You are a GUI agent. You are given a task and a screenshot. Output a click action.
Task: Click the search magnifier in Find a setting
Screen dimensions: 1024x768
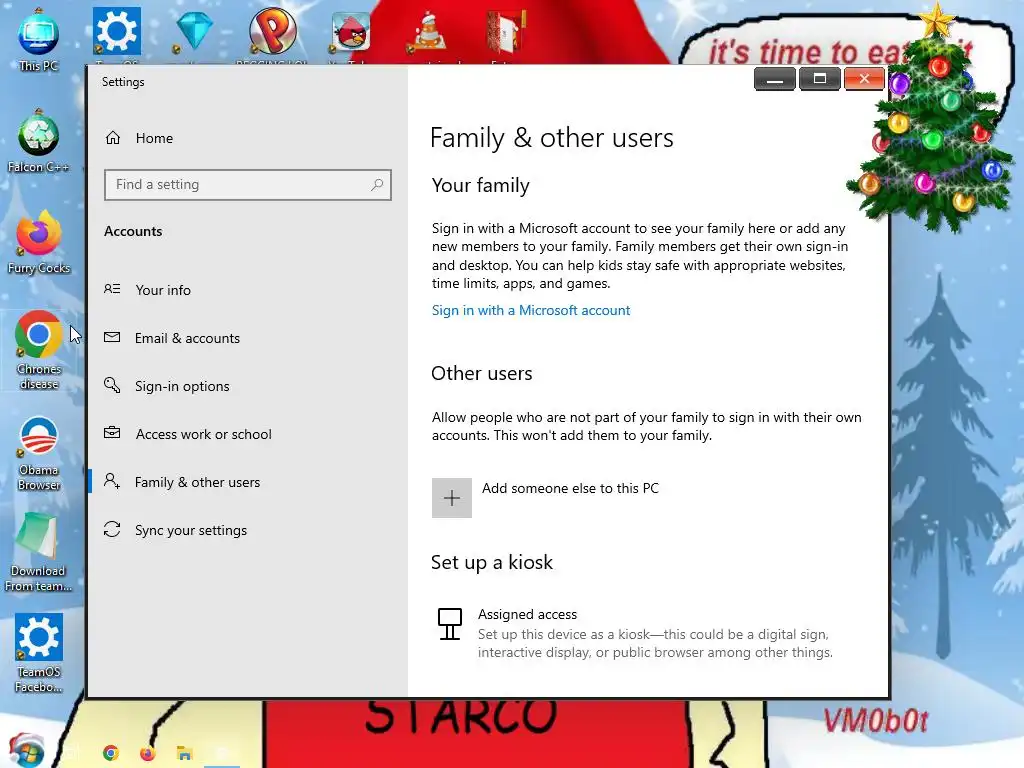pyautogui.click(x=377, y=185)
